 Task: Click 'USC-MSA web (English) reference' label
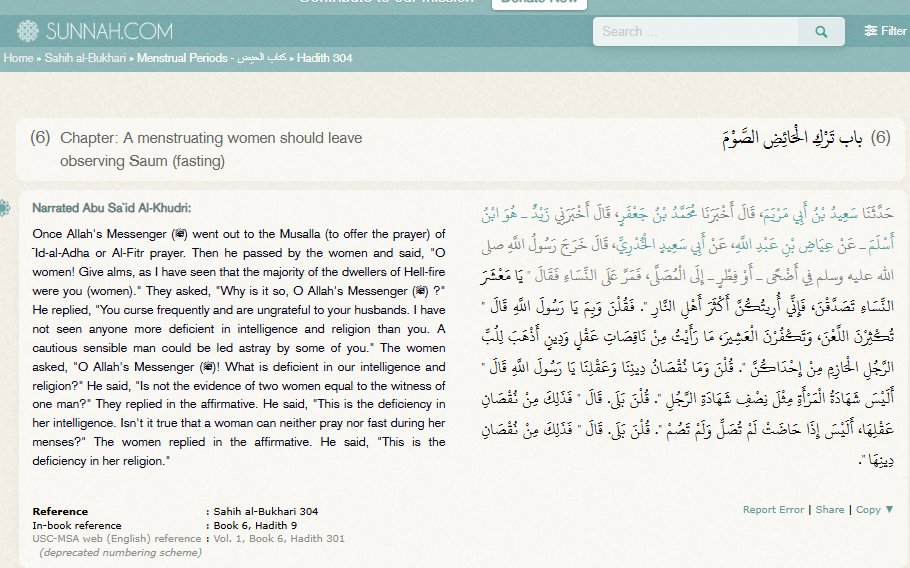tap(117, 538)
